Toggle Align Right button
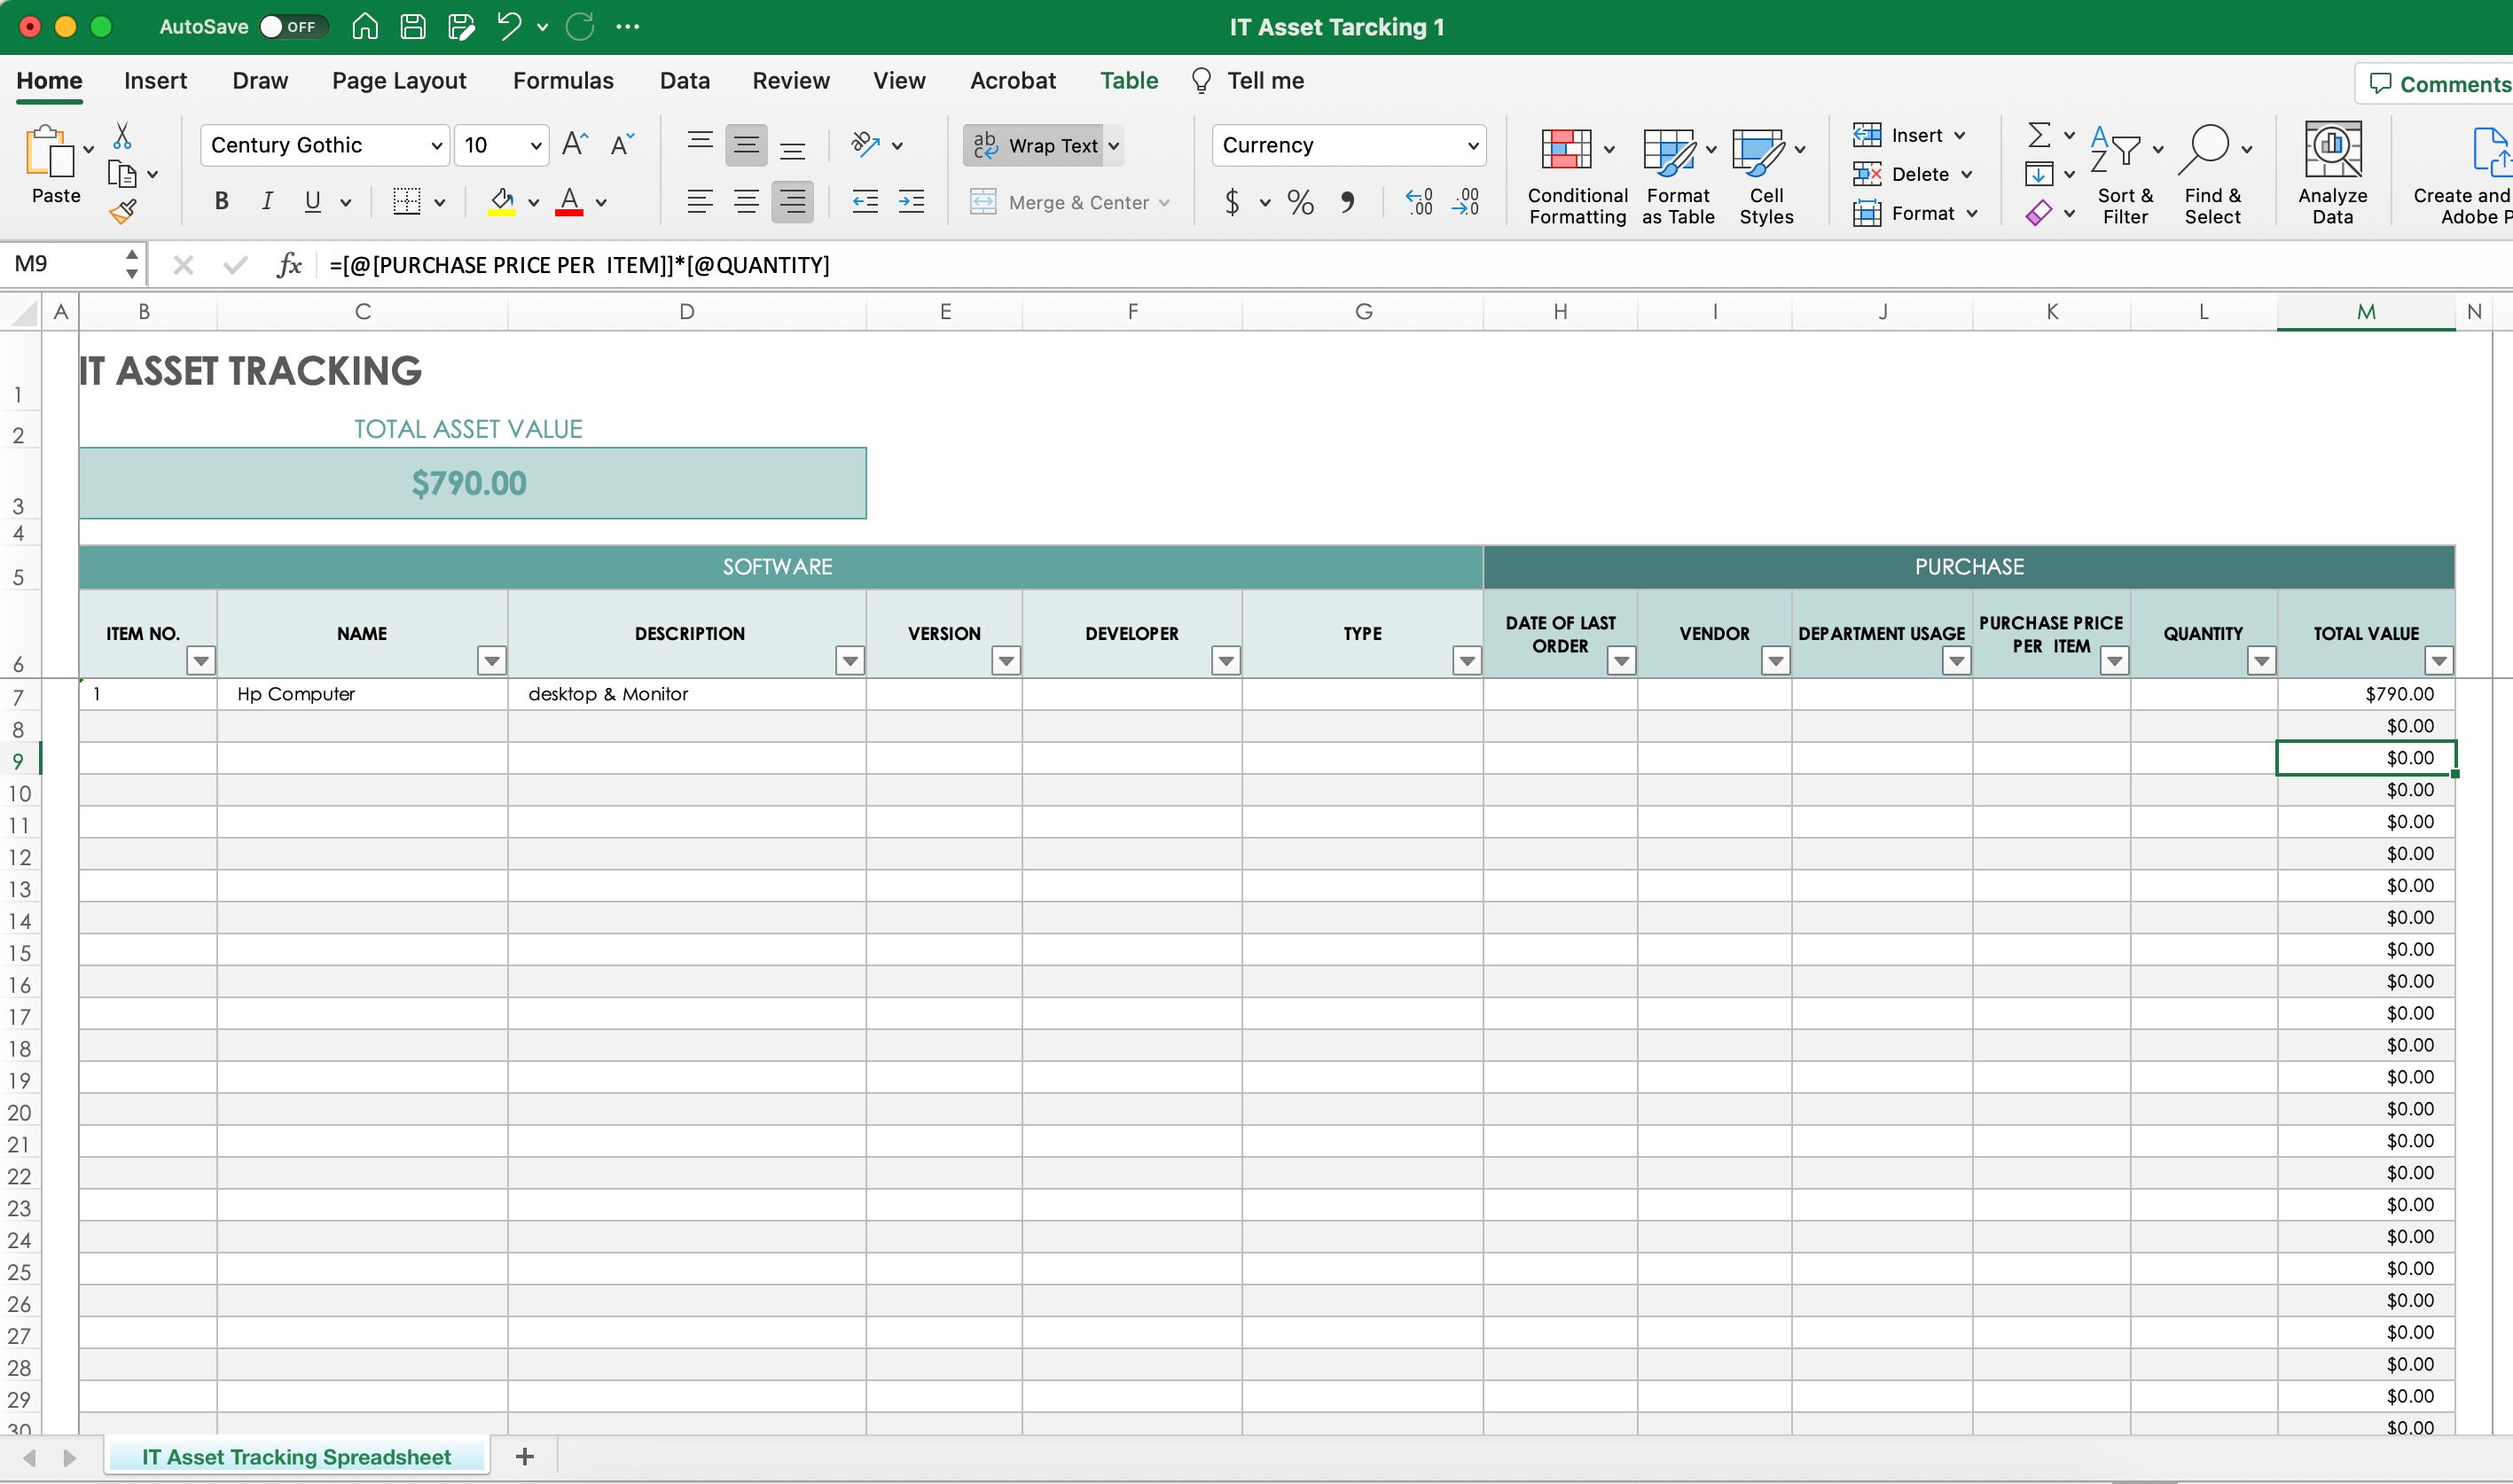Screen dimensions: 2513x1484 pos(792,202)
